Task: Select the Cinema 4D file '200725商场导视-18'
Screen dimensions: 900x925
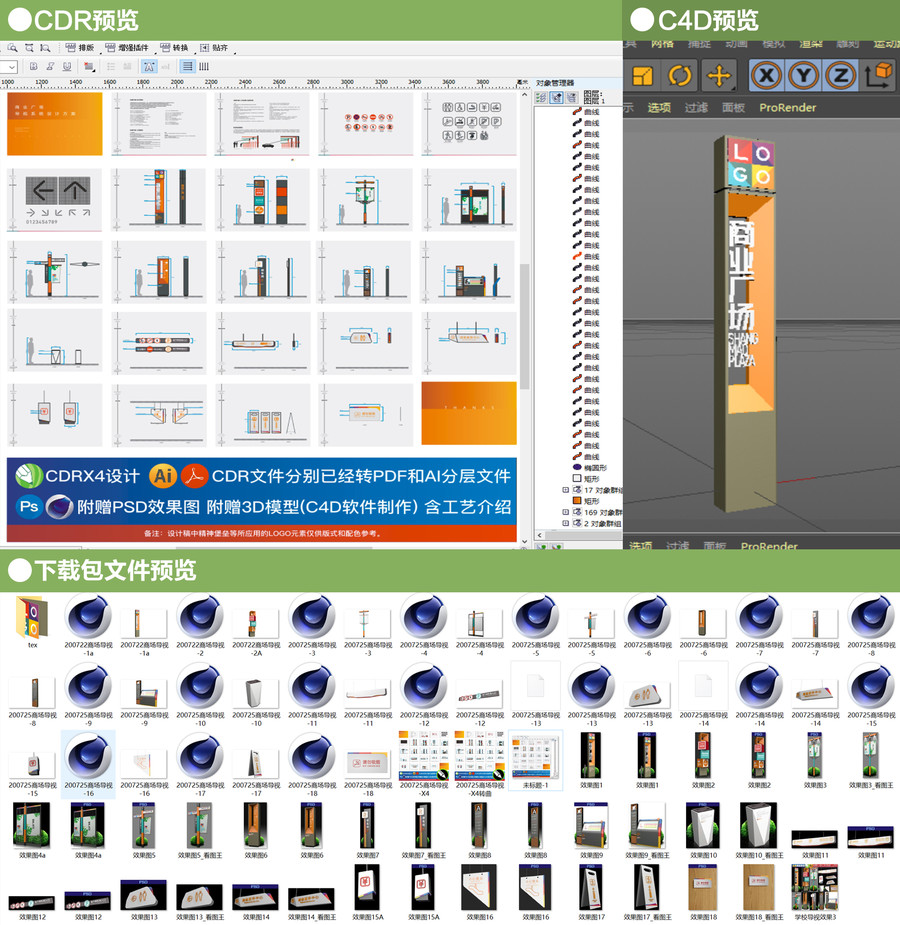Action: tap(313, 766)
